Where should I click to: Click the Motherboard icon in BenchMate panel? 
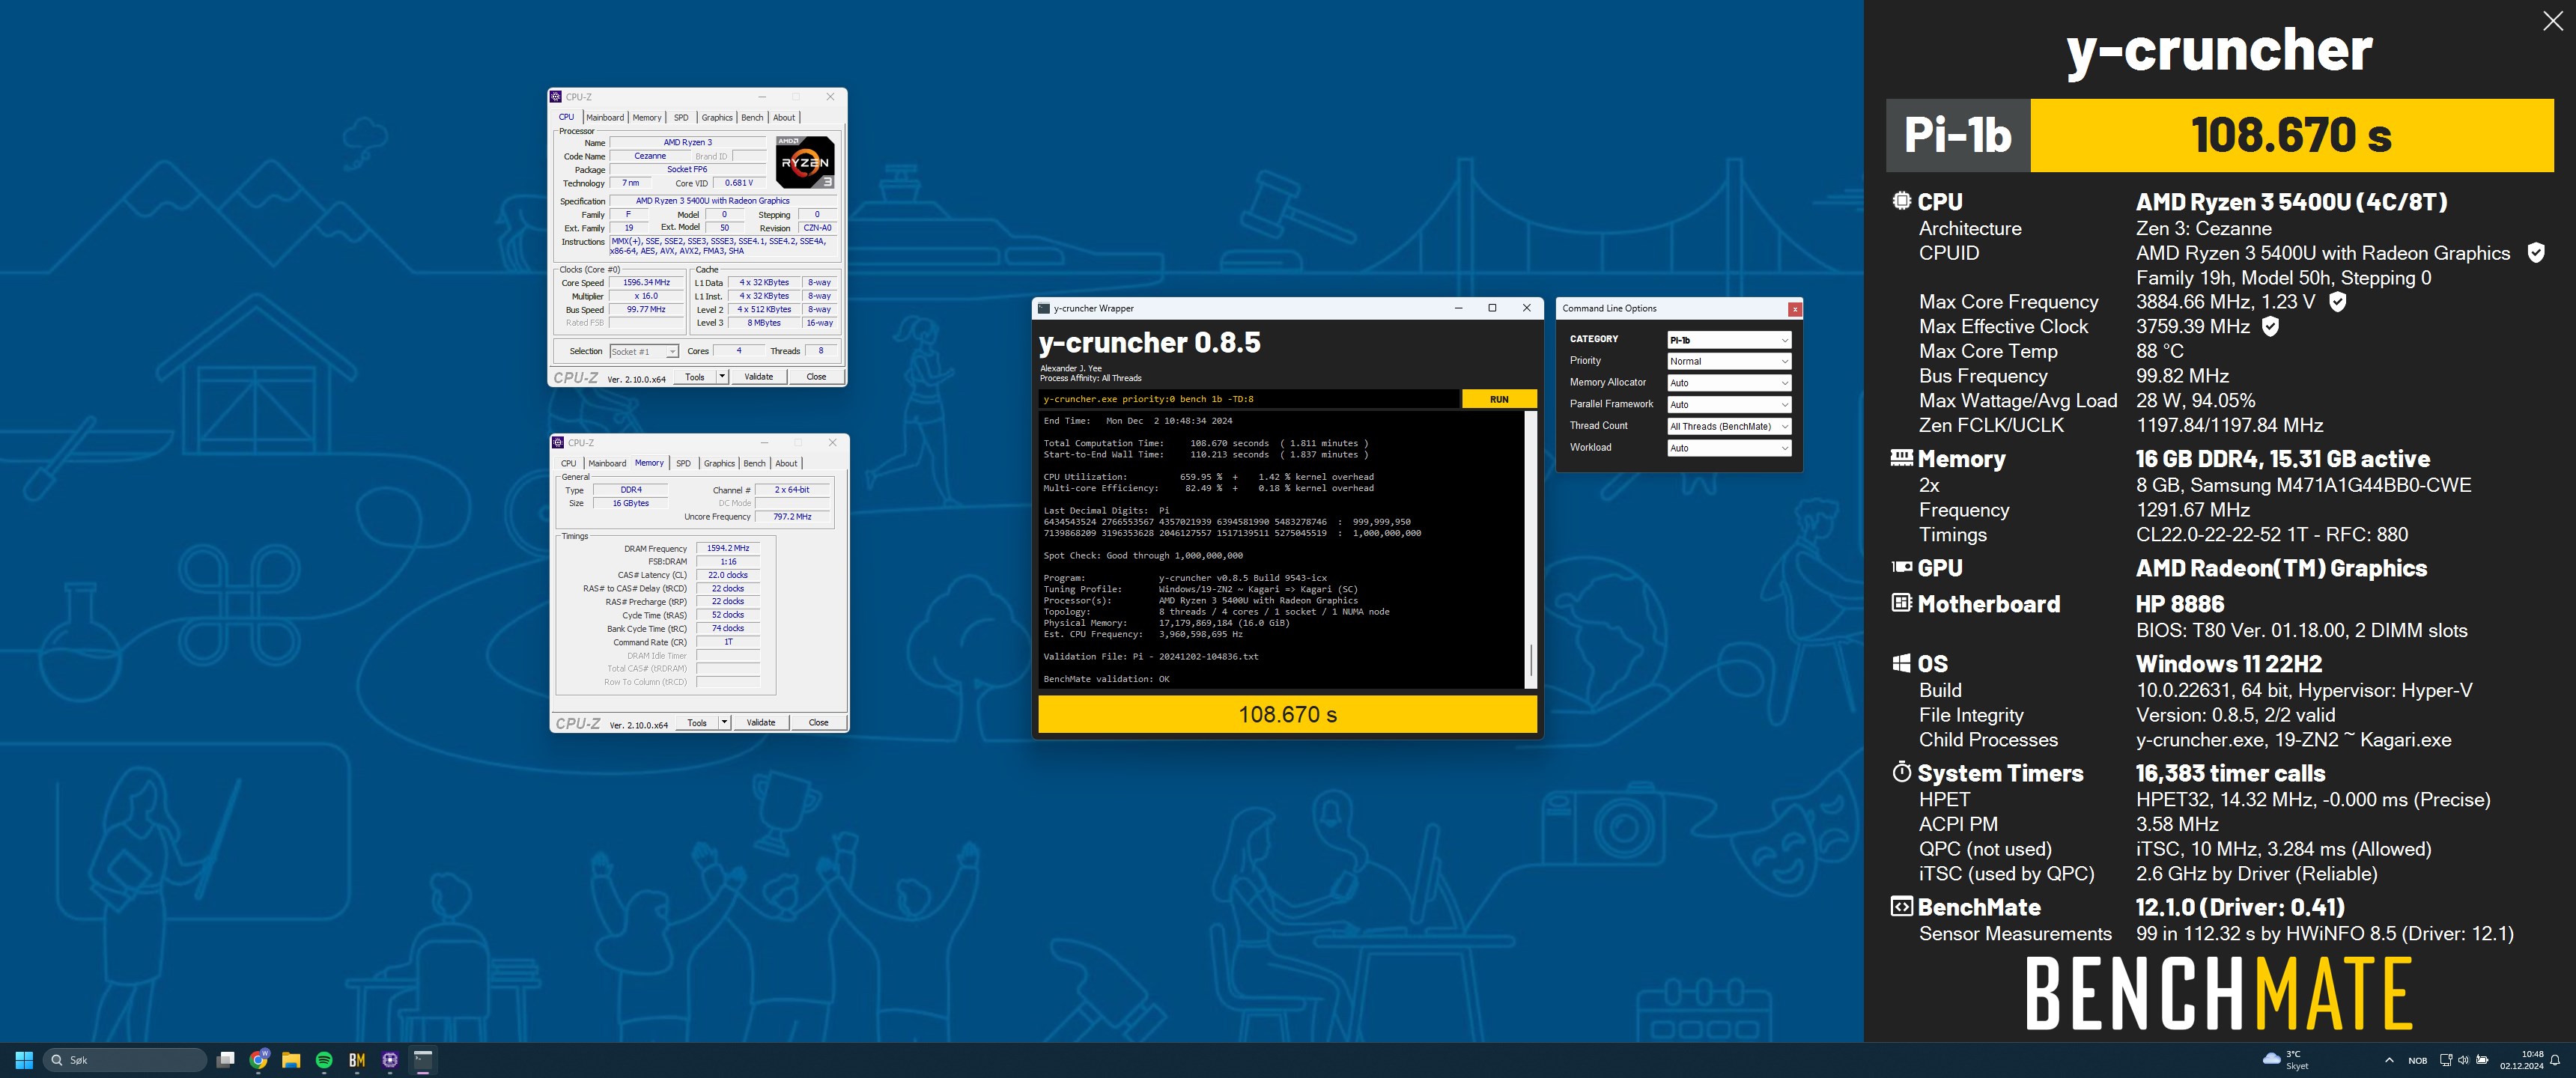(1901, 603)
